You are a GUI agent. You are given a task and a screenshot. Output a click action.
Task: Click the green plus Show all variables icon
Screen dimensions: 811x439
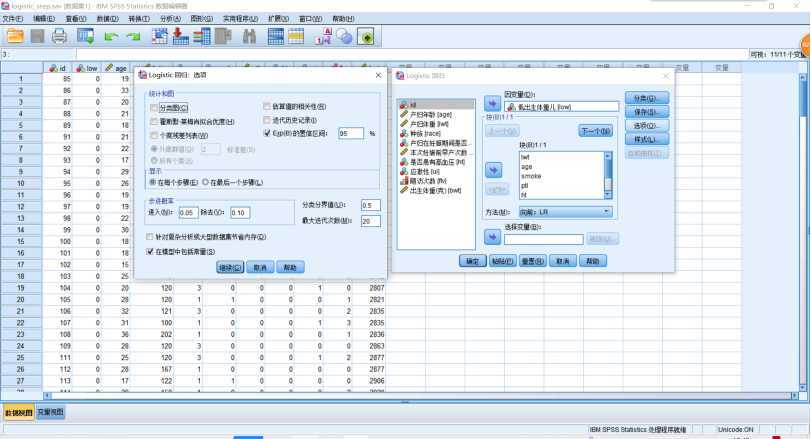tap(366, 37)
